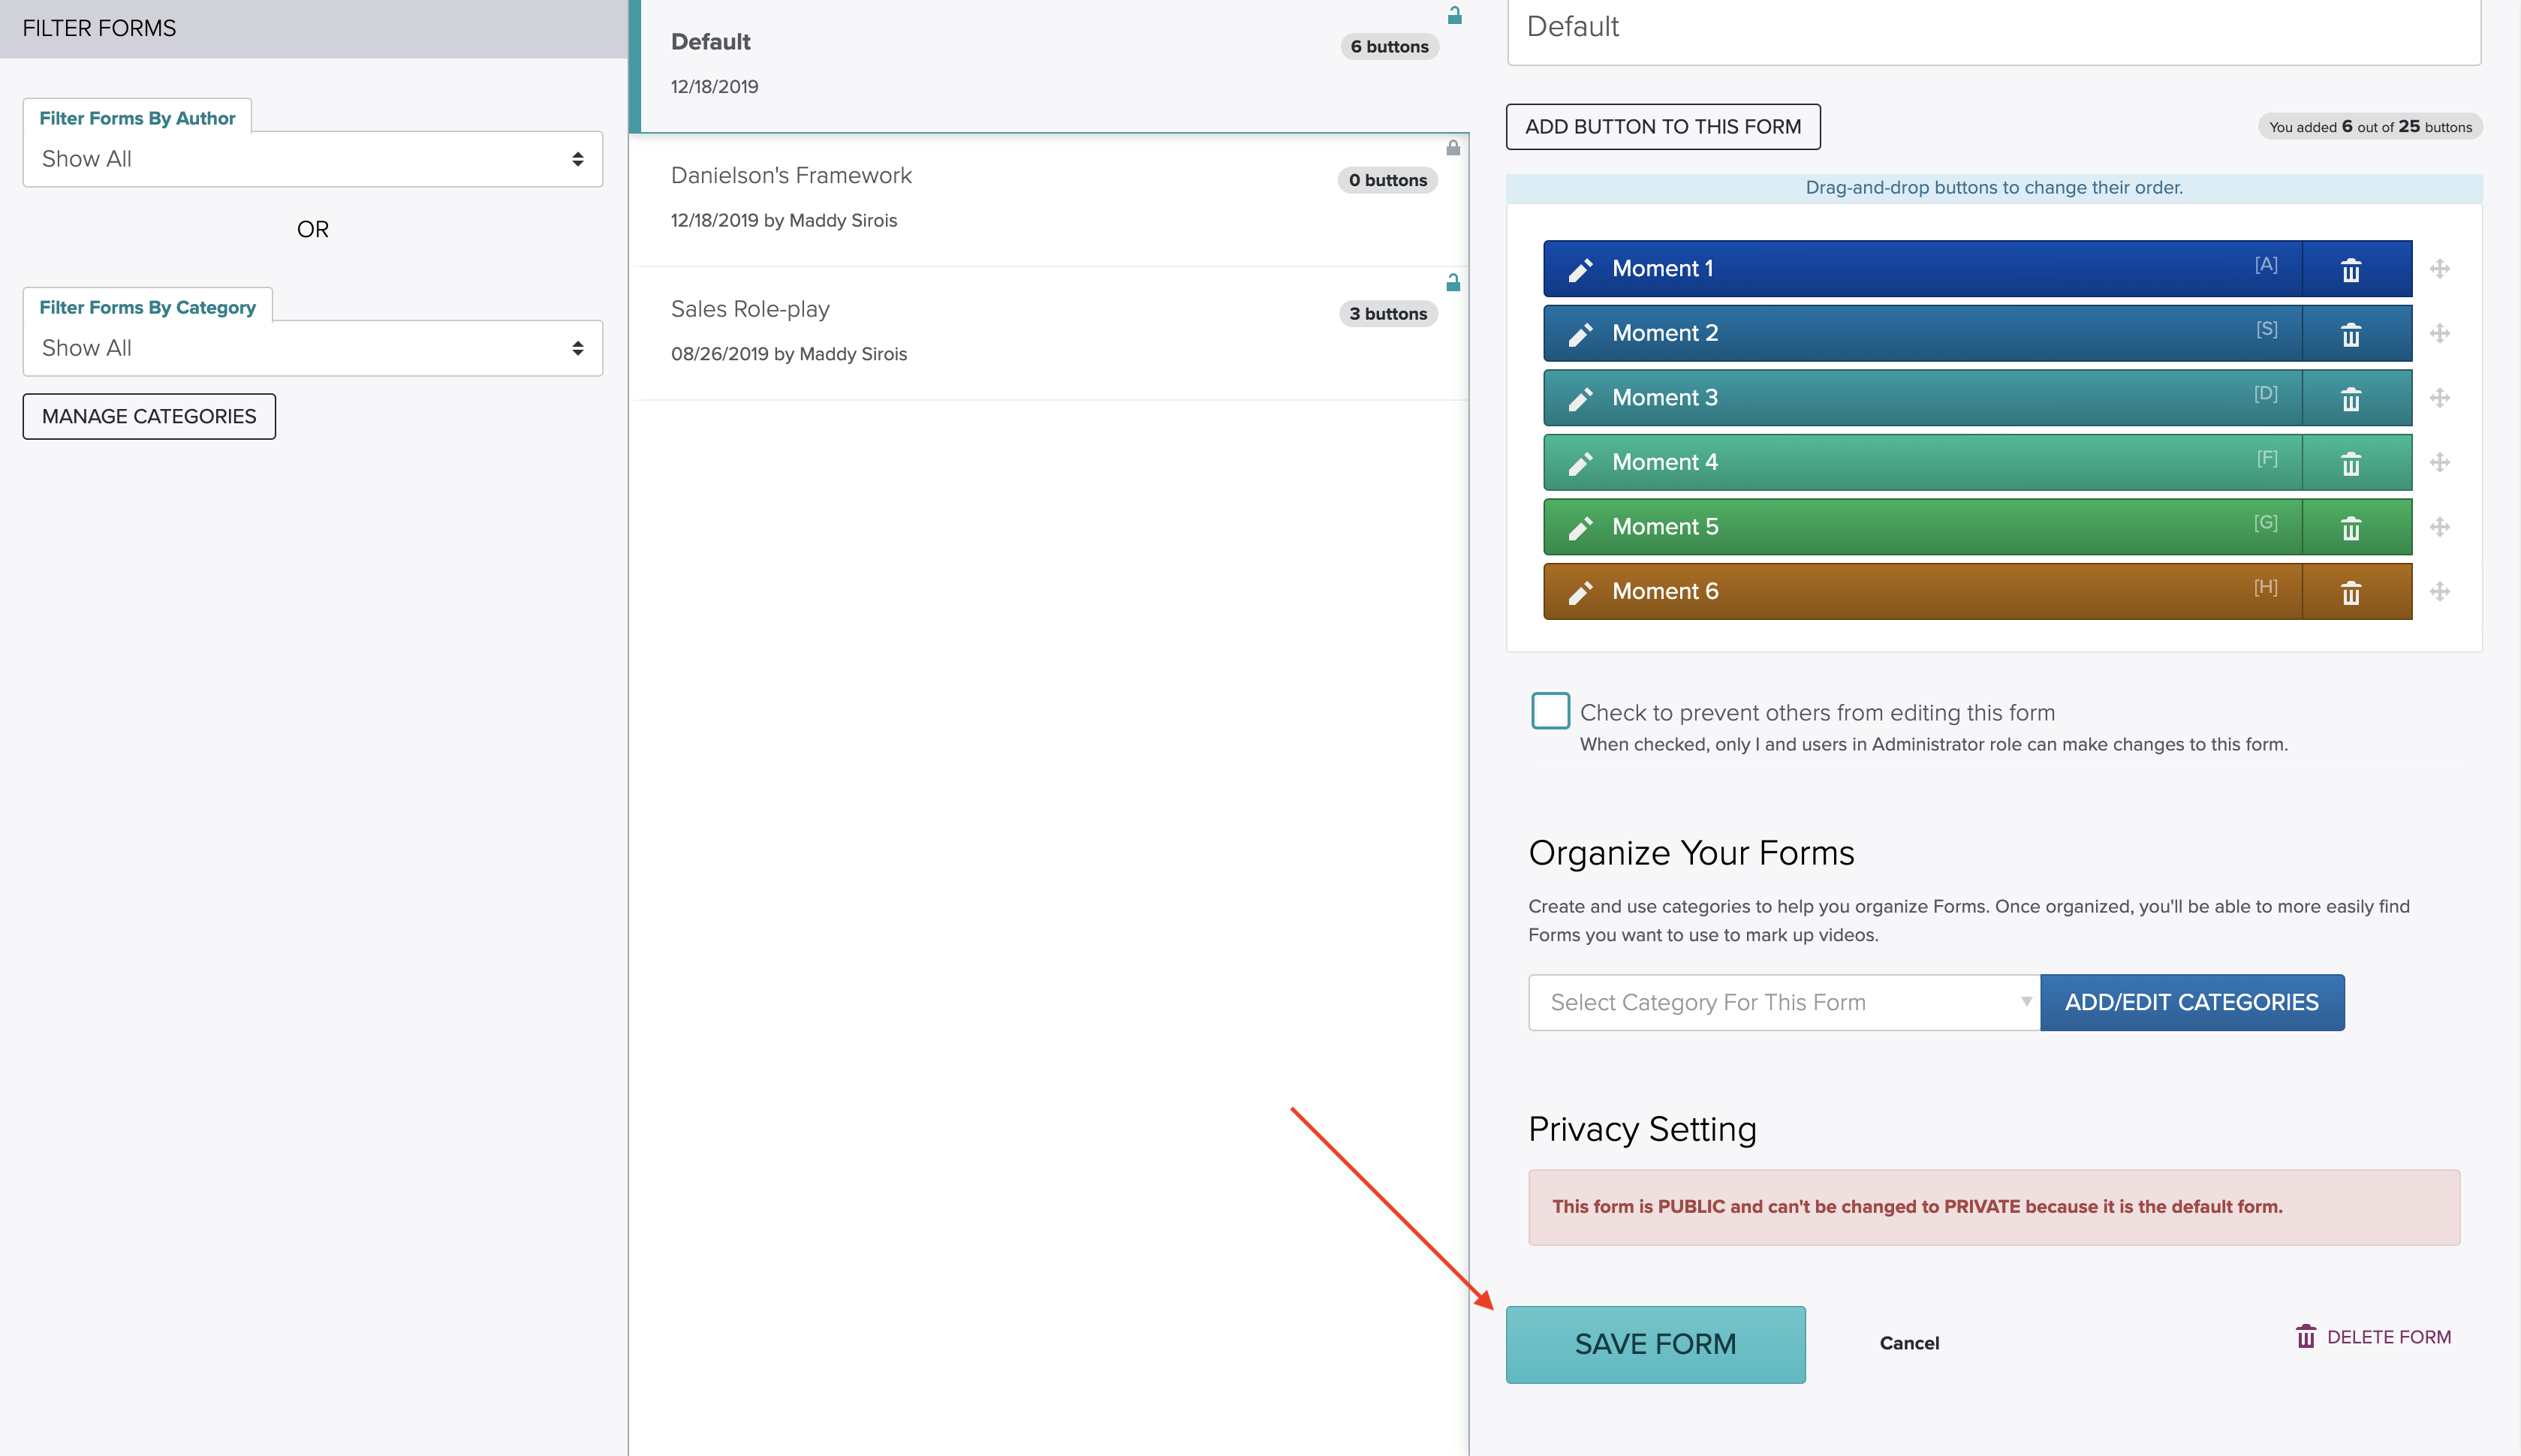Click the move handle beside Moment 2
This screenshot has width=2521, height=1456.
pyautogui.click(x=2440, y=333)
